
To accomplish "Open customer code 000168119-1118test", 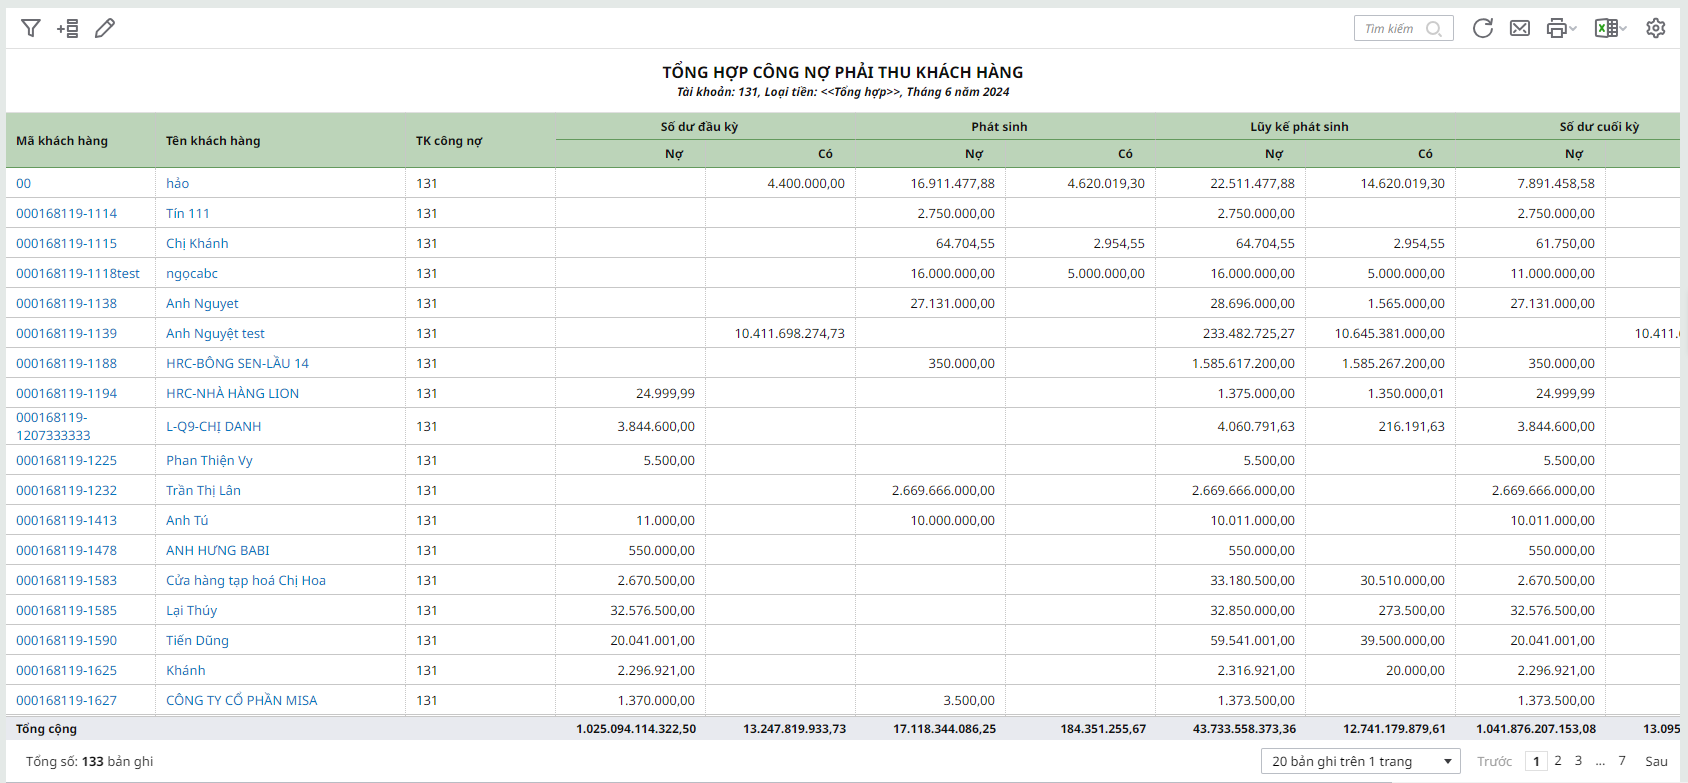I will (x=78, y=273).
